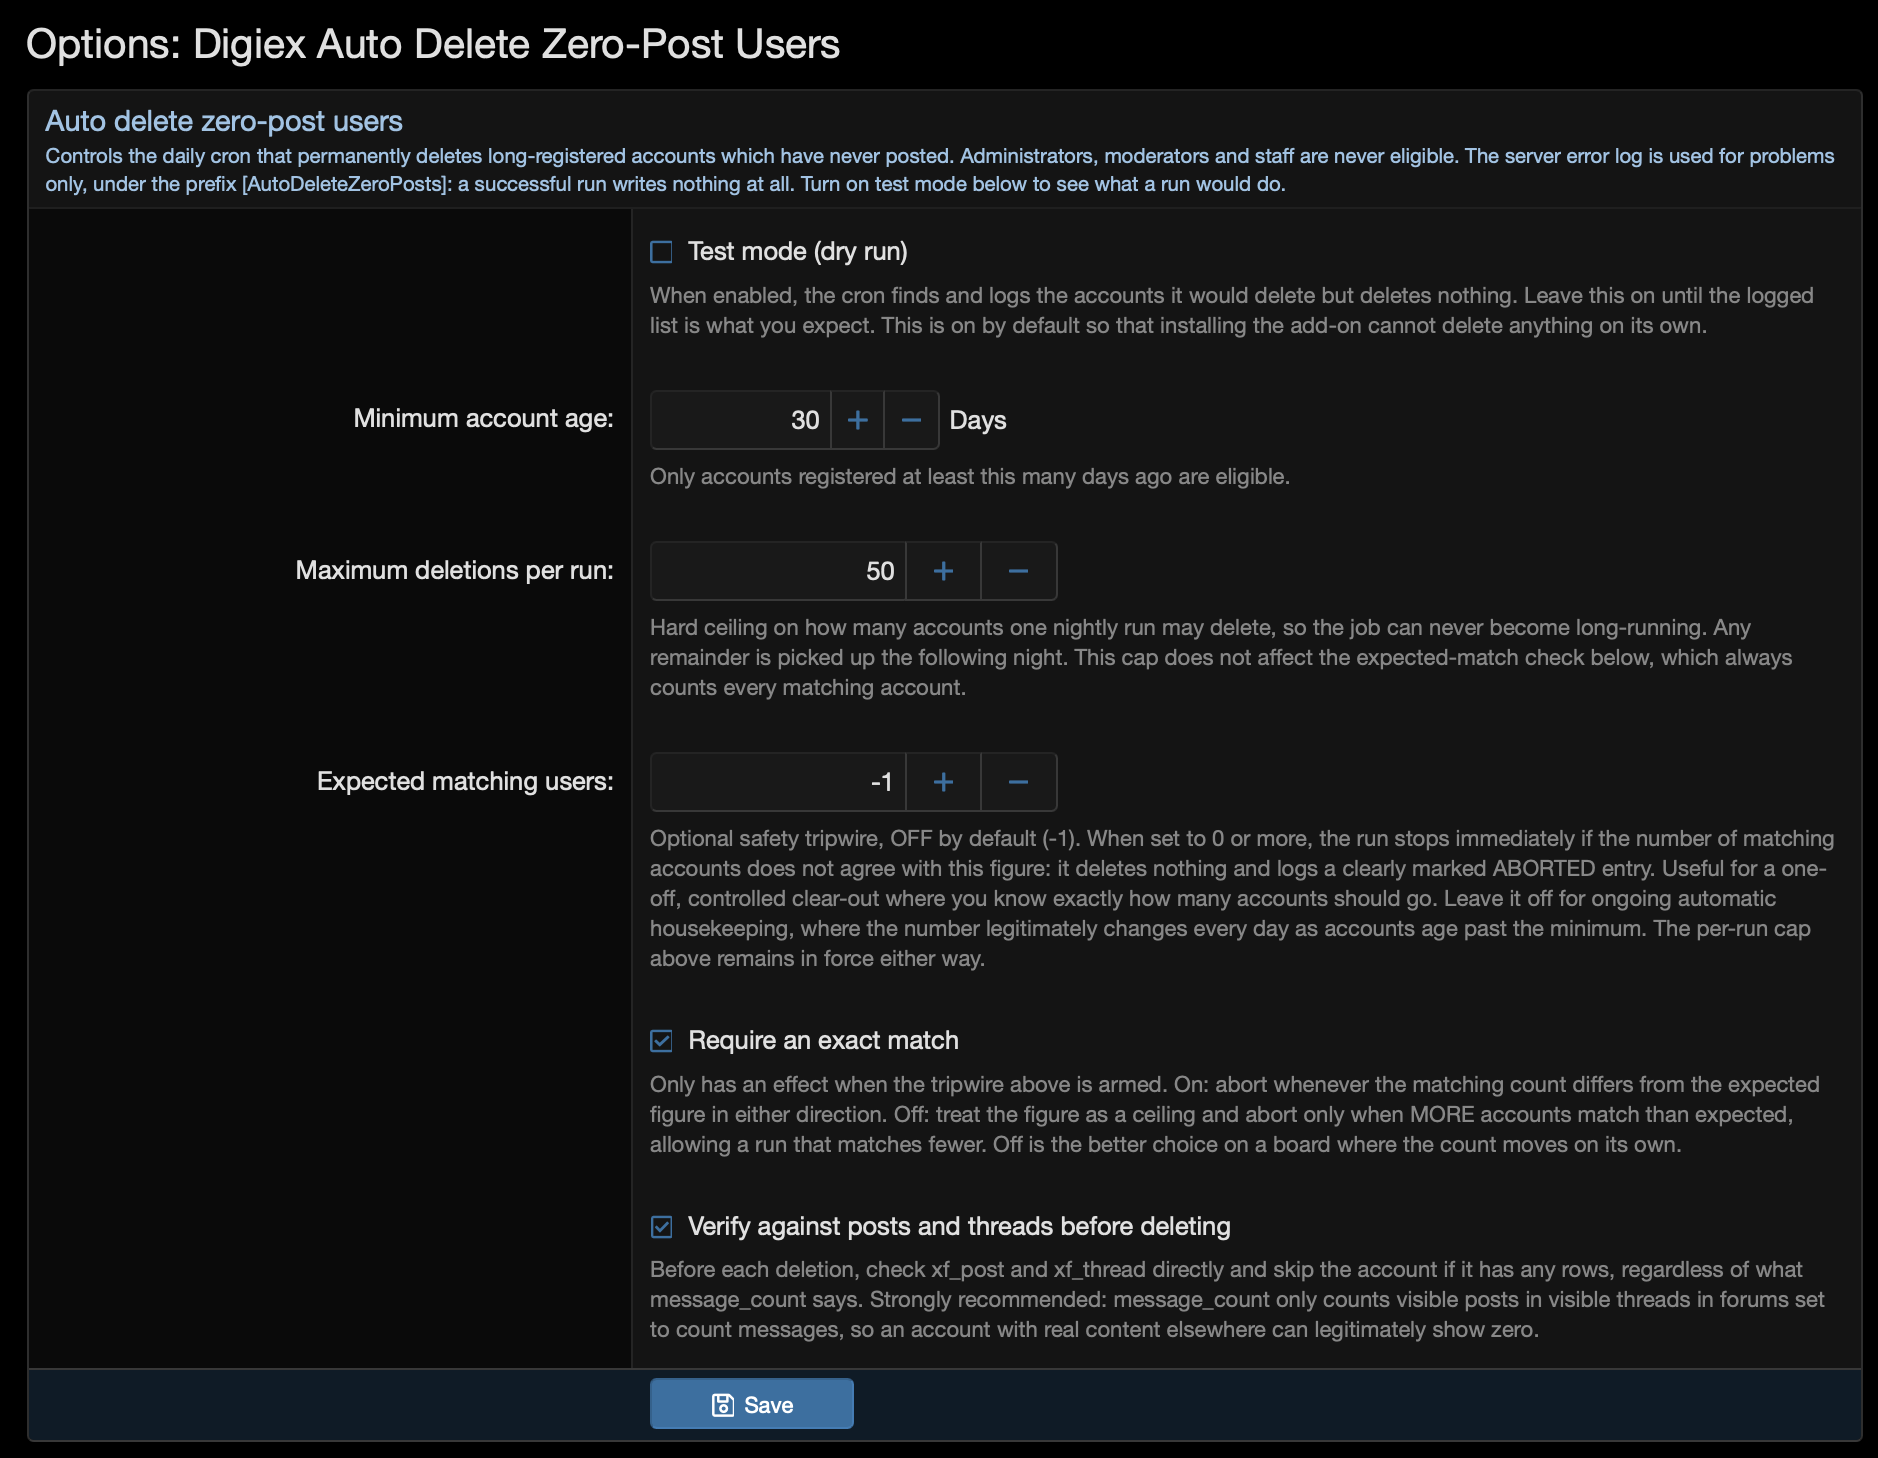
Task: Click the Auto delete zero-post users heading
Action: pyautogui.click(x=224, y=121)
